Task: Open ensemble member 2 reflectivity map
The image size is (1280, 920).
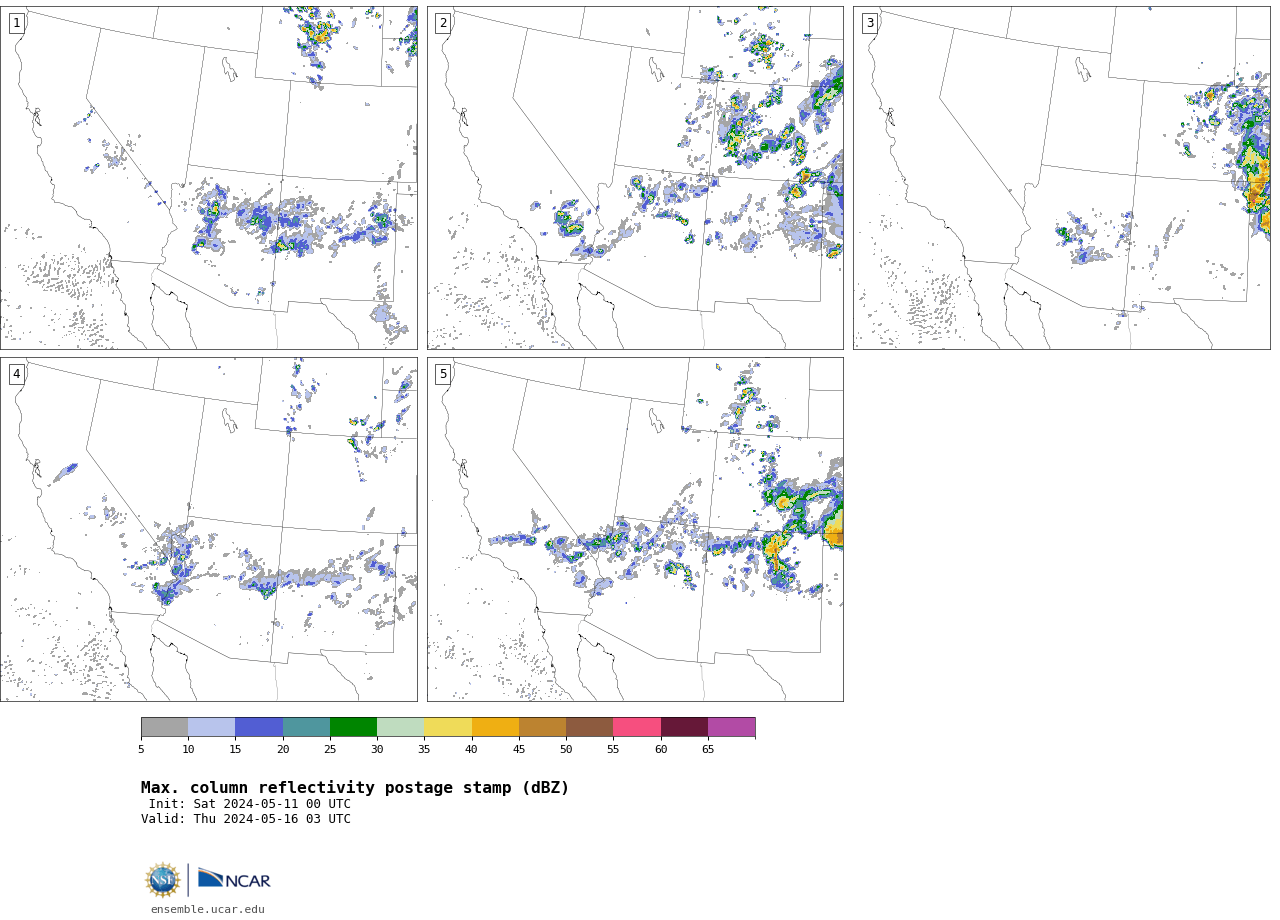Action: (x=635, y=178)
